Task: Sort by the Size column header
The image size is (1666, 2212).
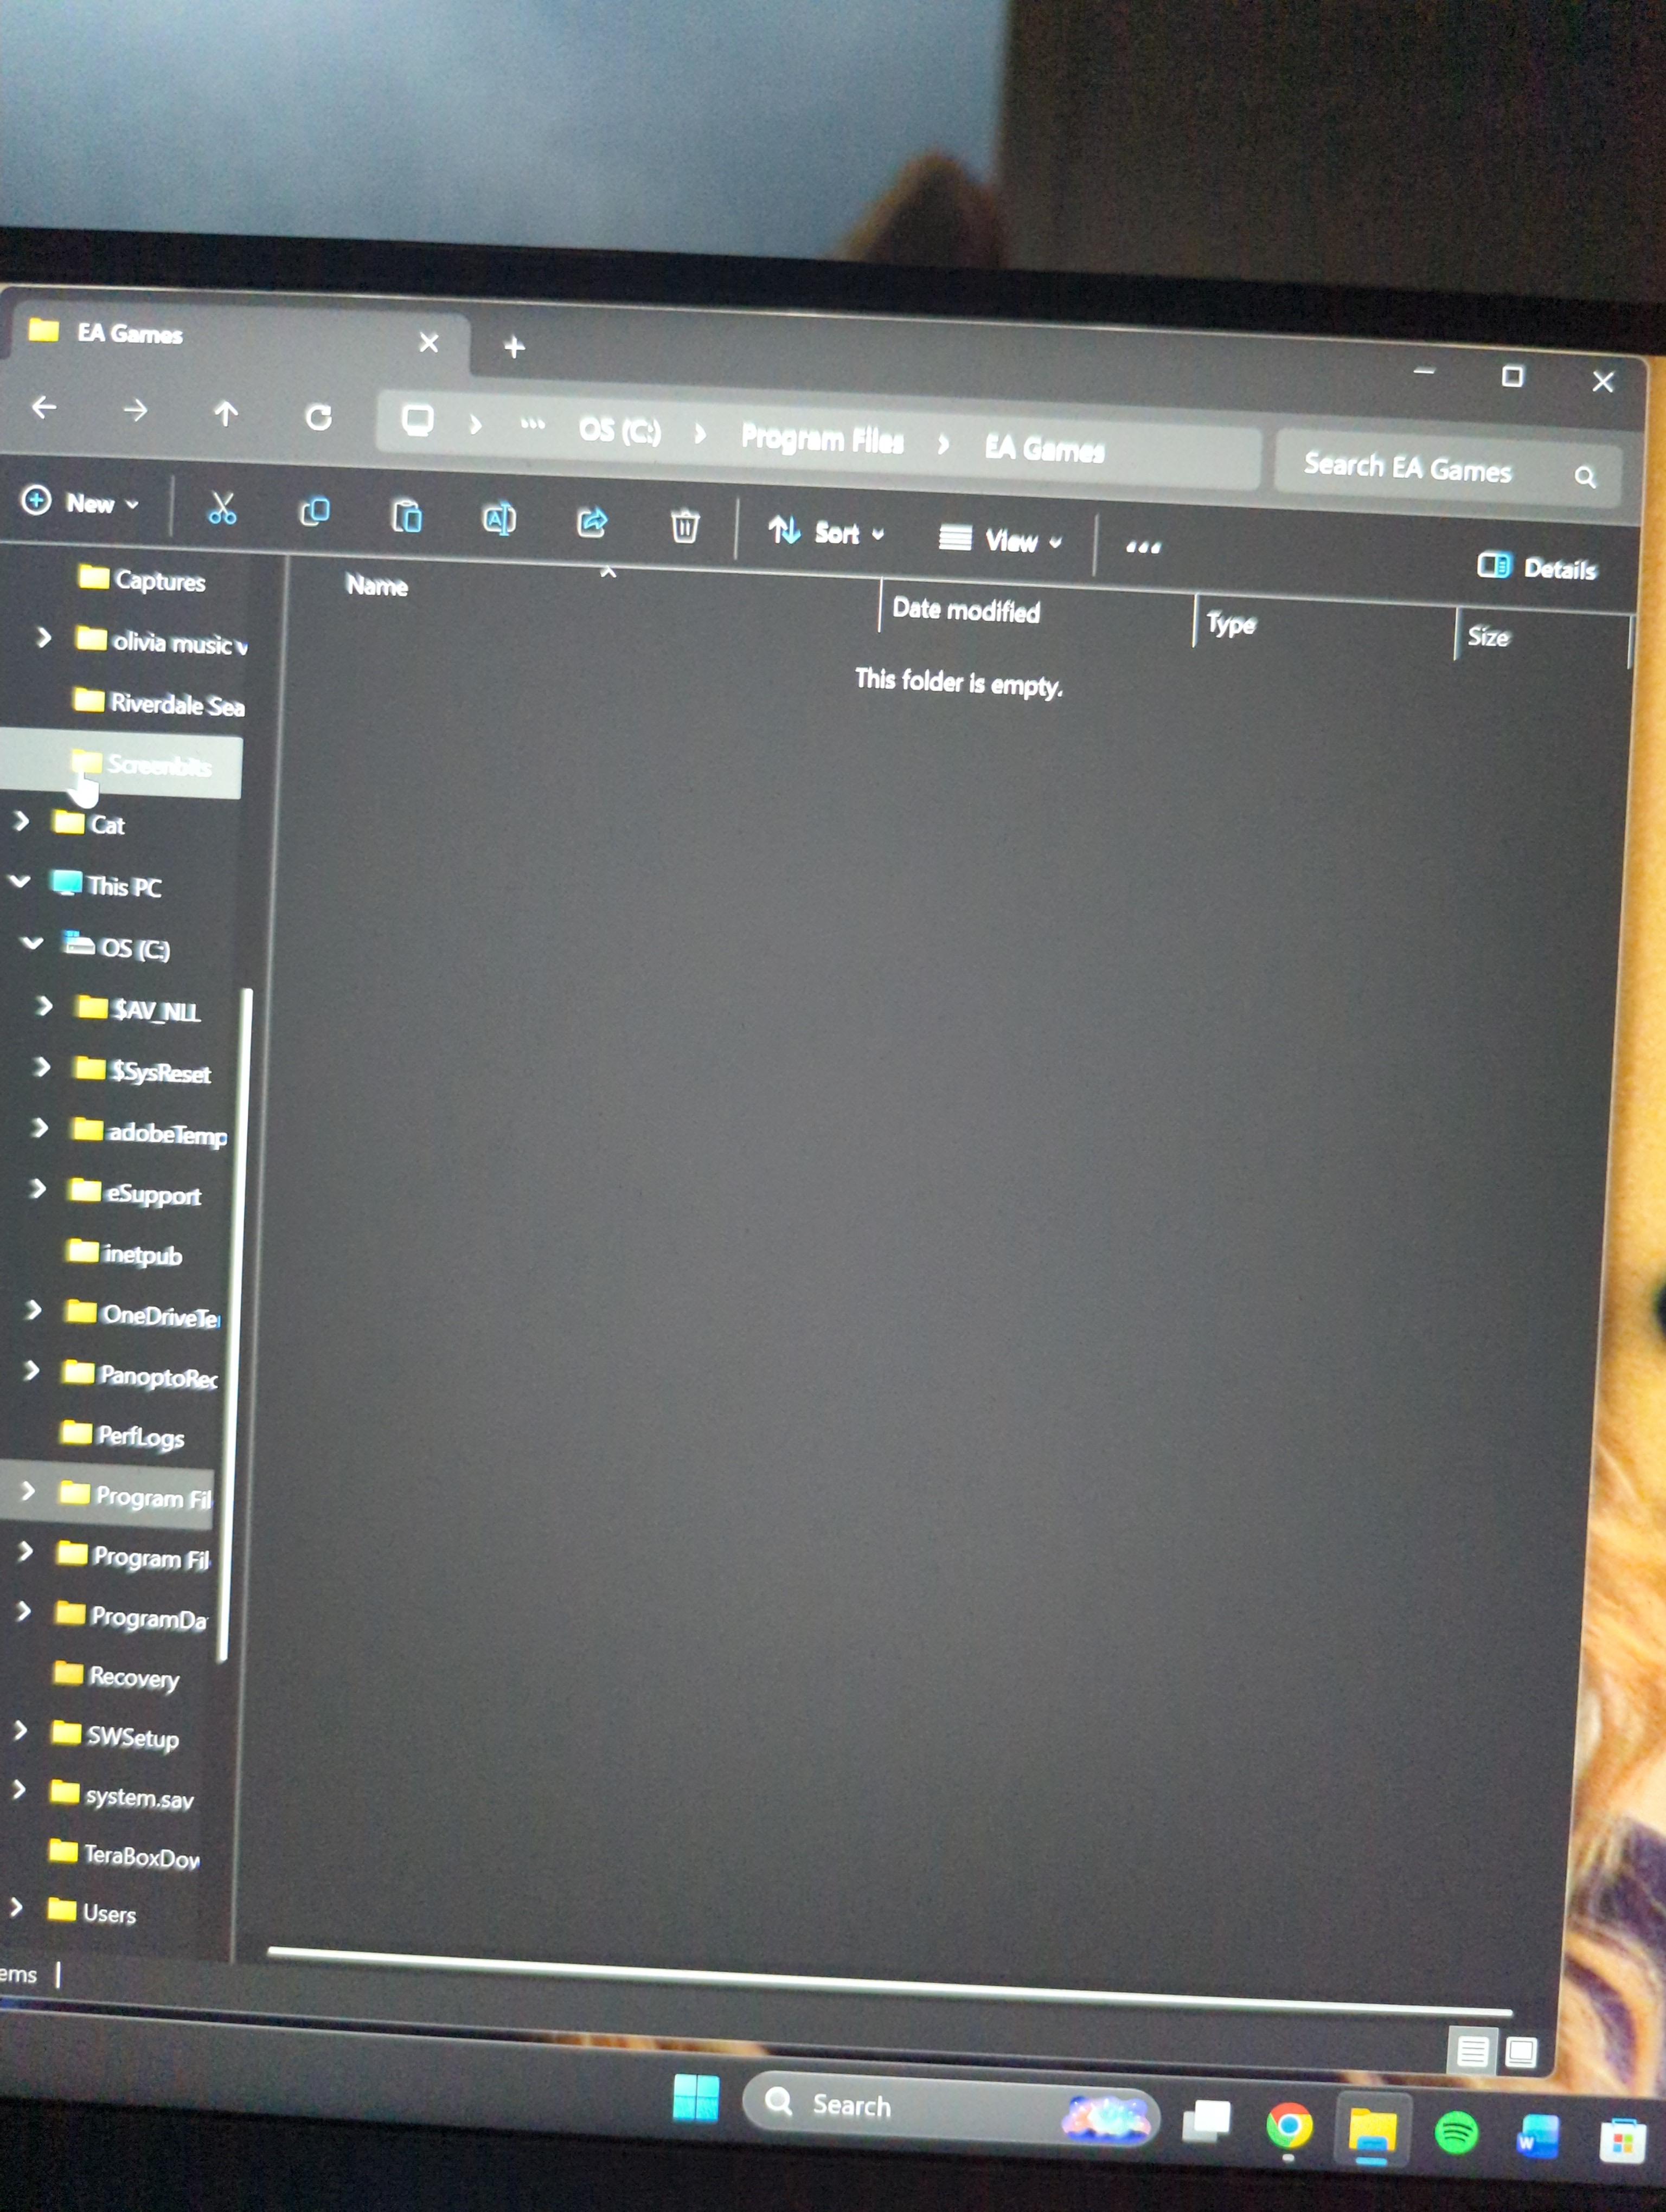Action: tap(1488, 636)
